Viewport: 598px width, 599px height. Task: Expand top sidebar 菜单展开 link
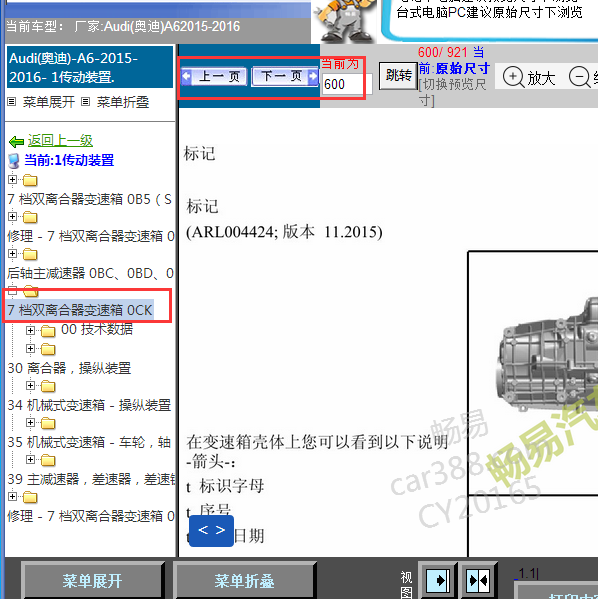tap(49, 102)
